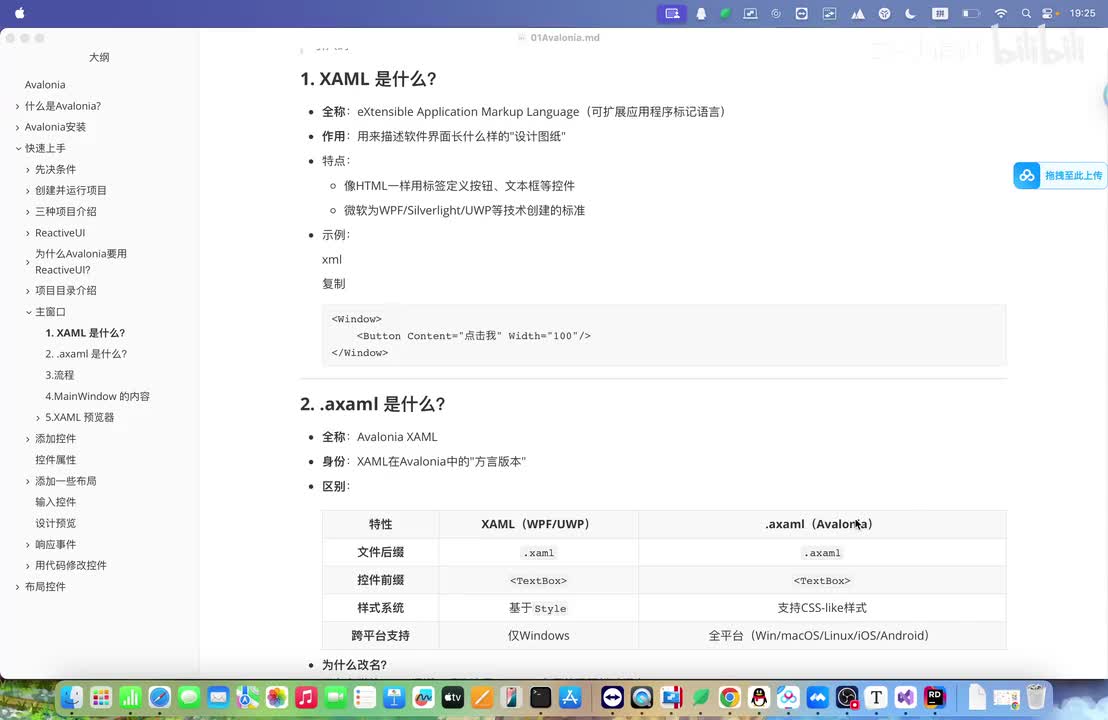This screenshot has width=1108, height=720.
Task: Click the cloud upload floating widget
Action: (1059, 175)
